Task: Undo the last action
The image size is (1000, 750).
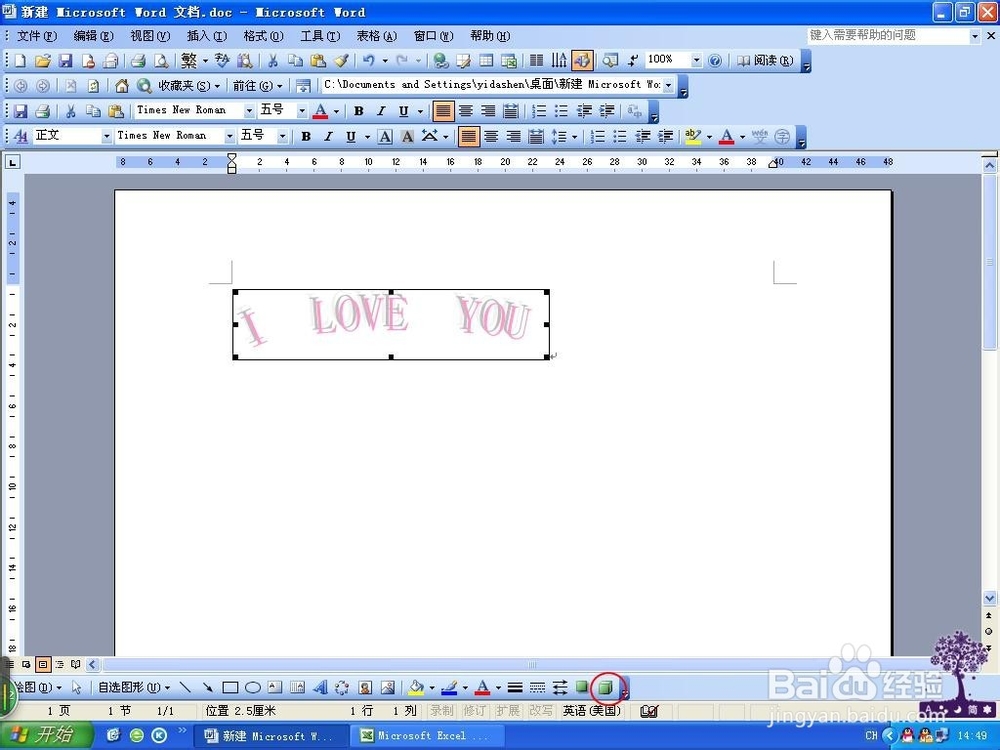Action: [x=369, y=61]
